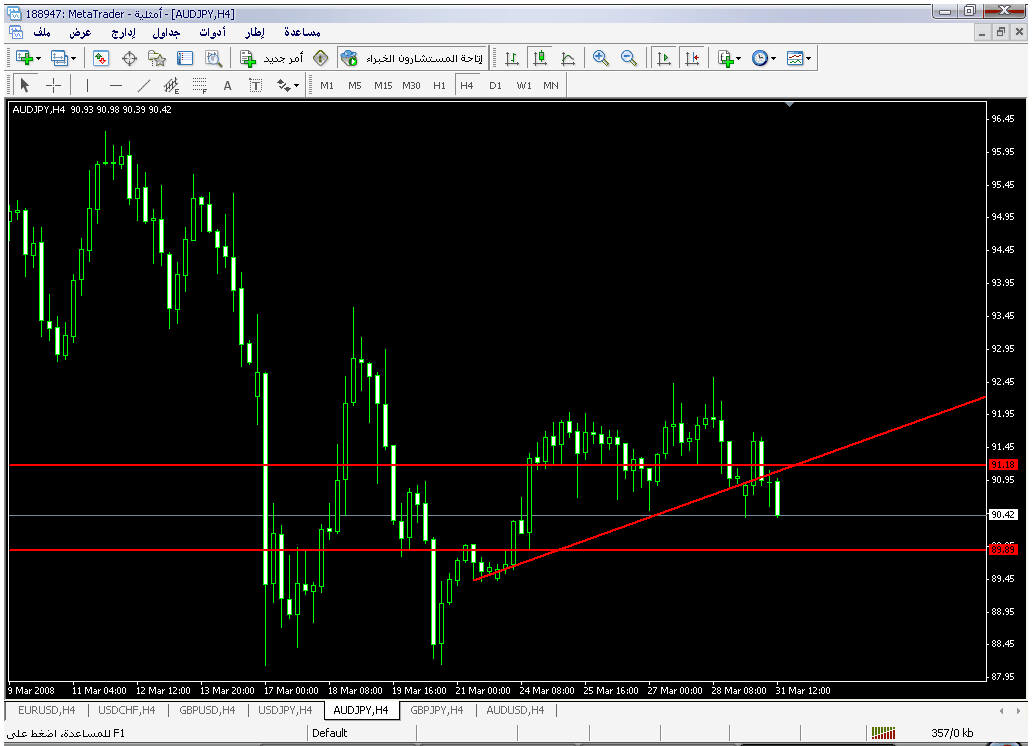Select the Fibonacci retracement tool
Screen dimensions: 1032x746
[199, 85]
